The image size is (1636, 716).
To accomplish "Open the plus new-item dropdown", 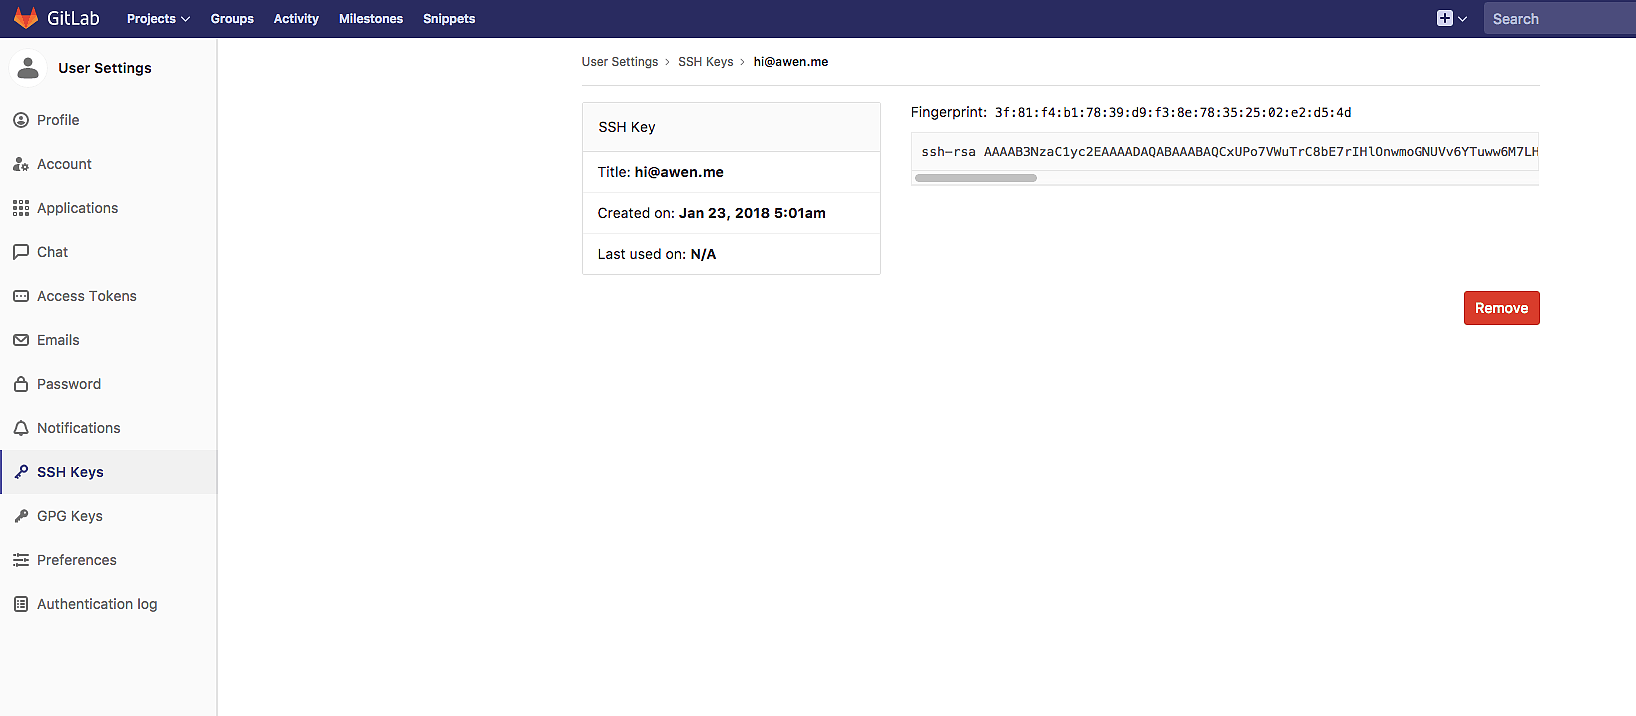I will (1451, 19).
